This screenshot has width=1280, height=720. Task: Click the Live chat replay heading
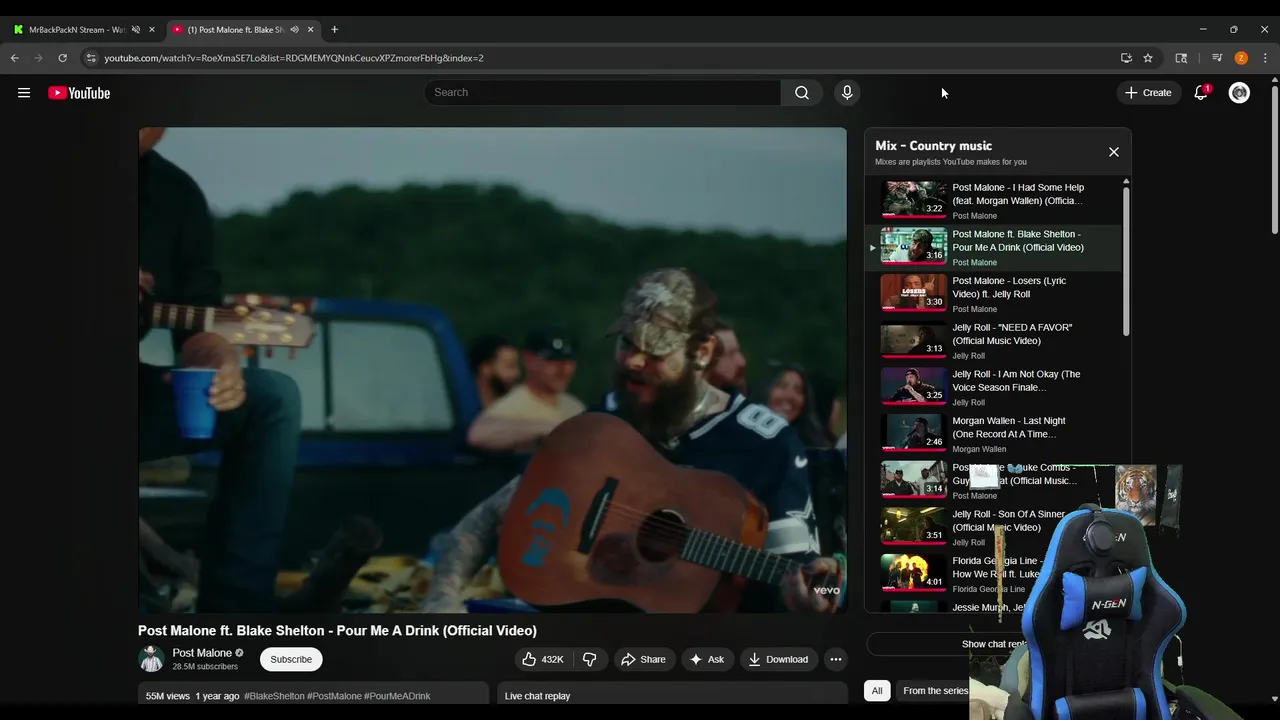(x=537, y=696)
